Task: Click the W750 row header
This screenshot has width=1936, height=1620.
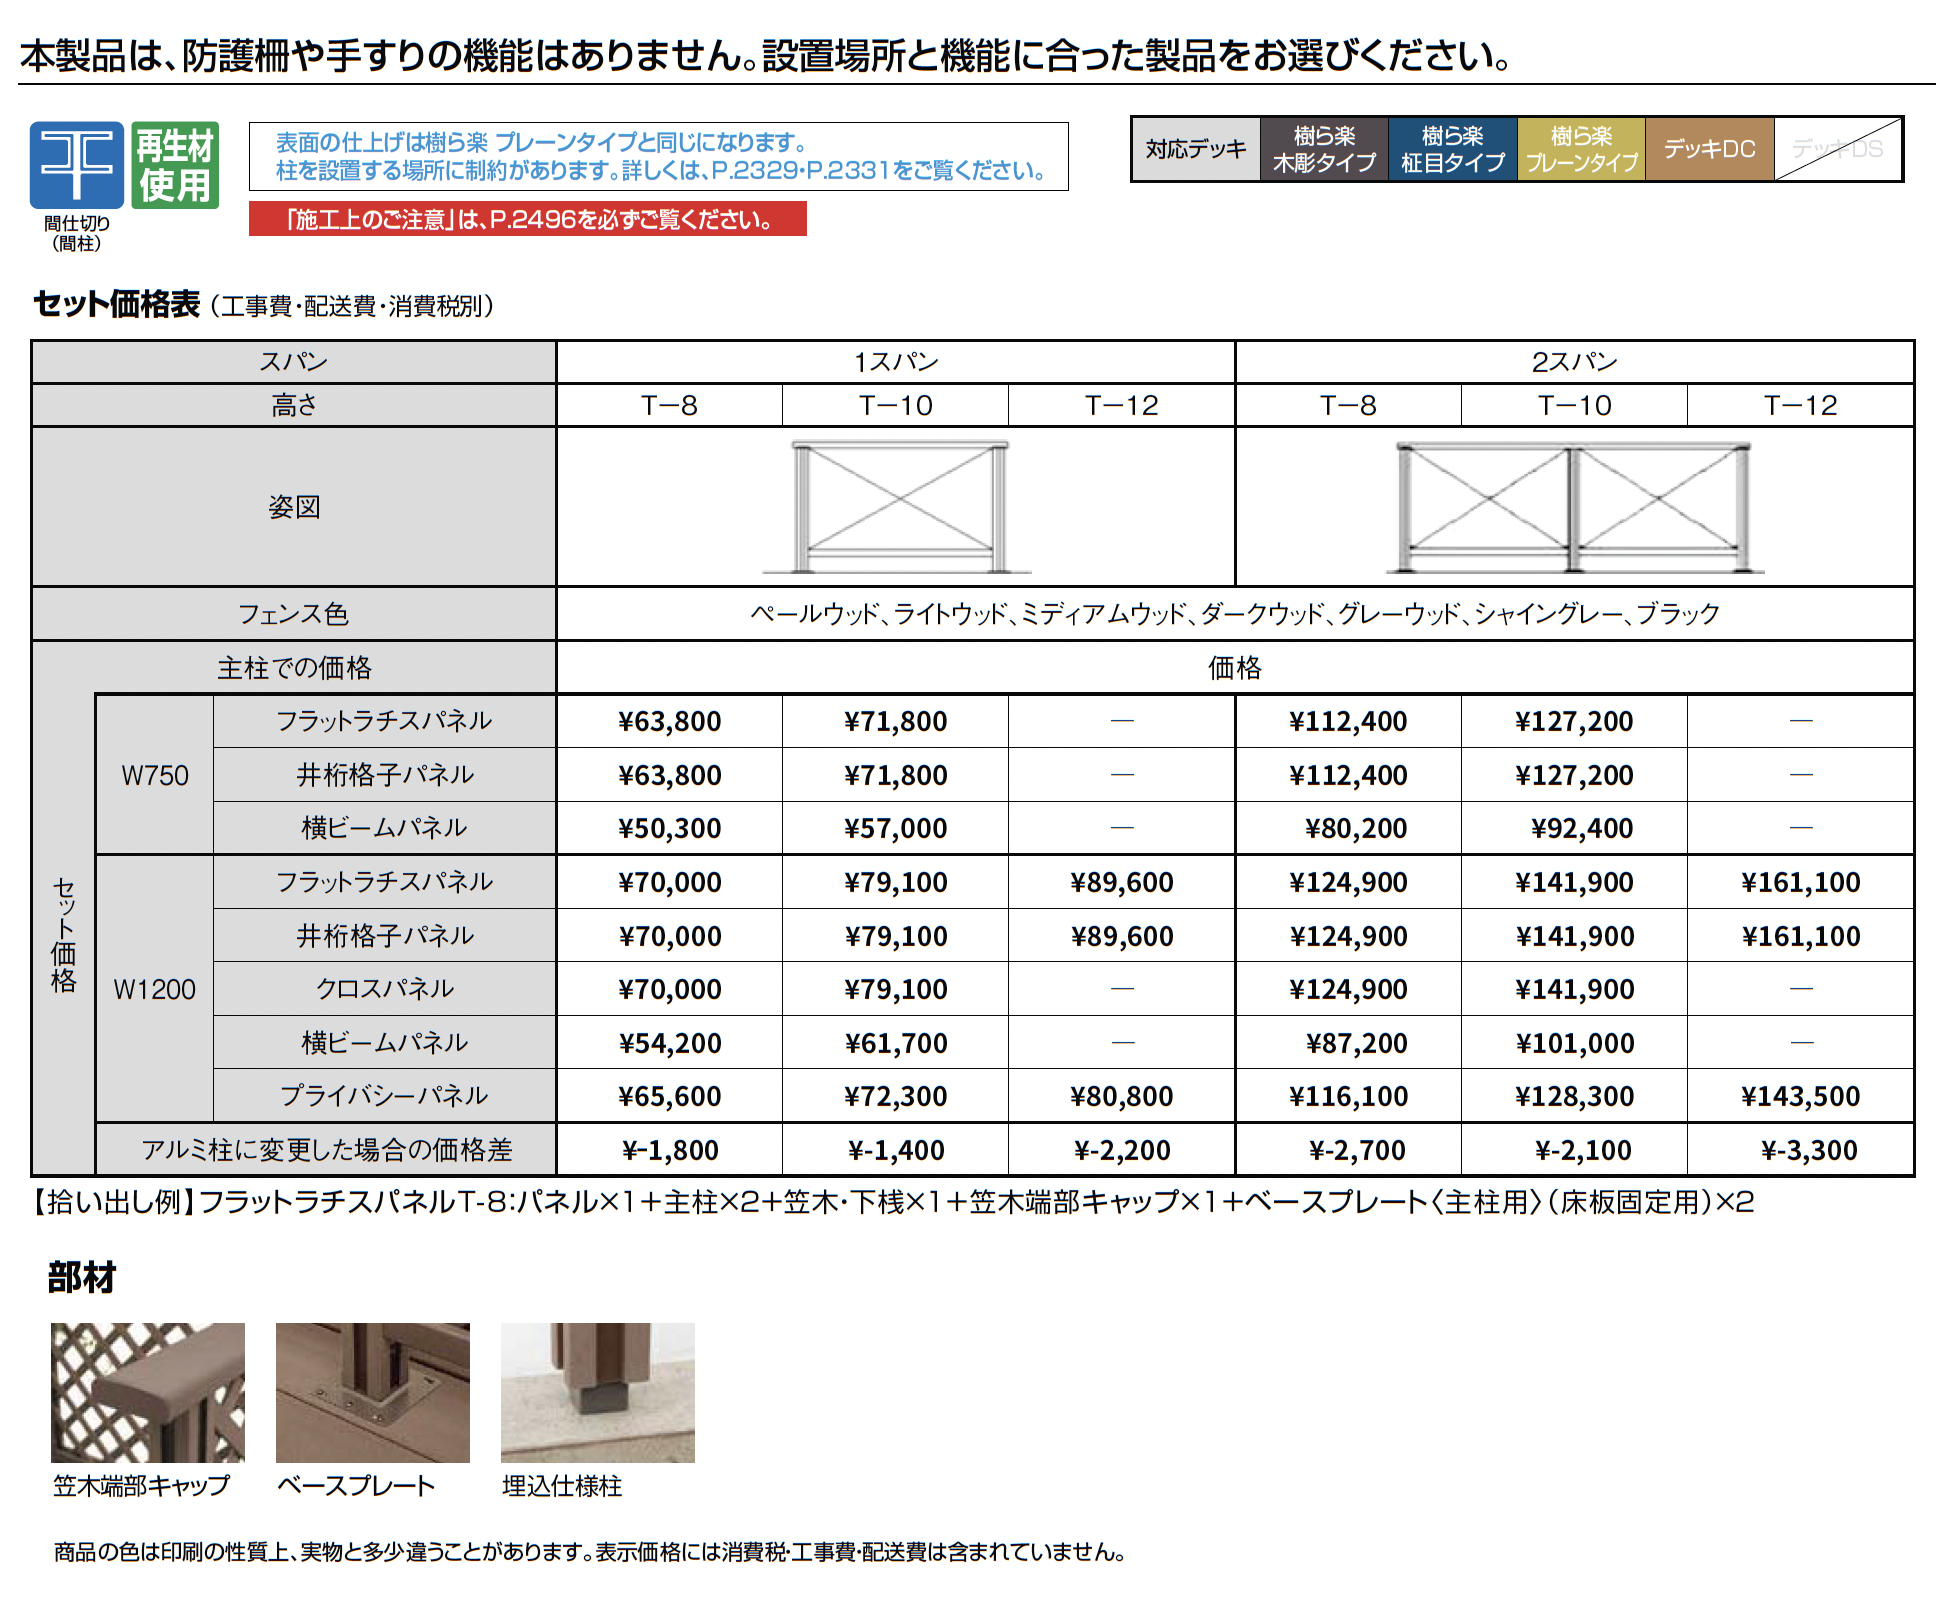Action: point(155,775)
